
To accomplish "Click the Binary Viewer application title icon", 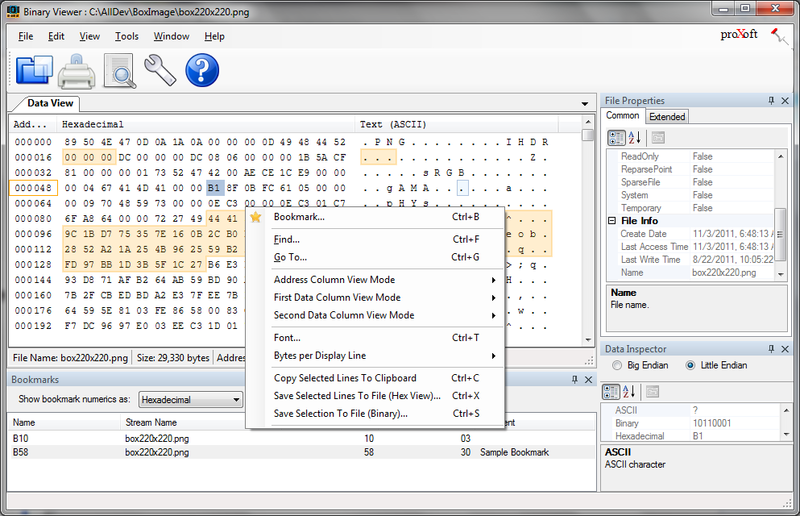I will point(13,11).
